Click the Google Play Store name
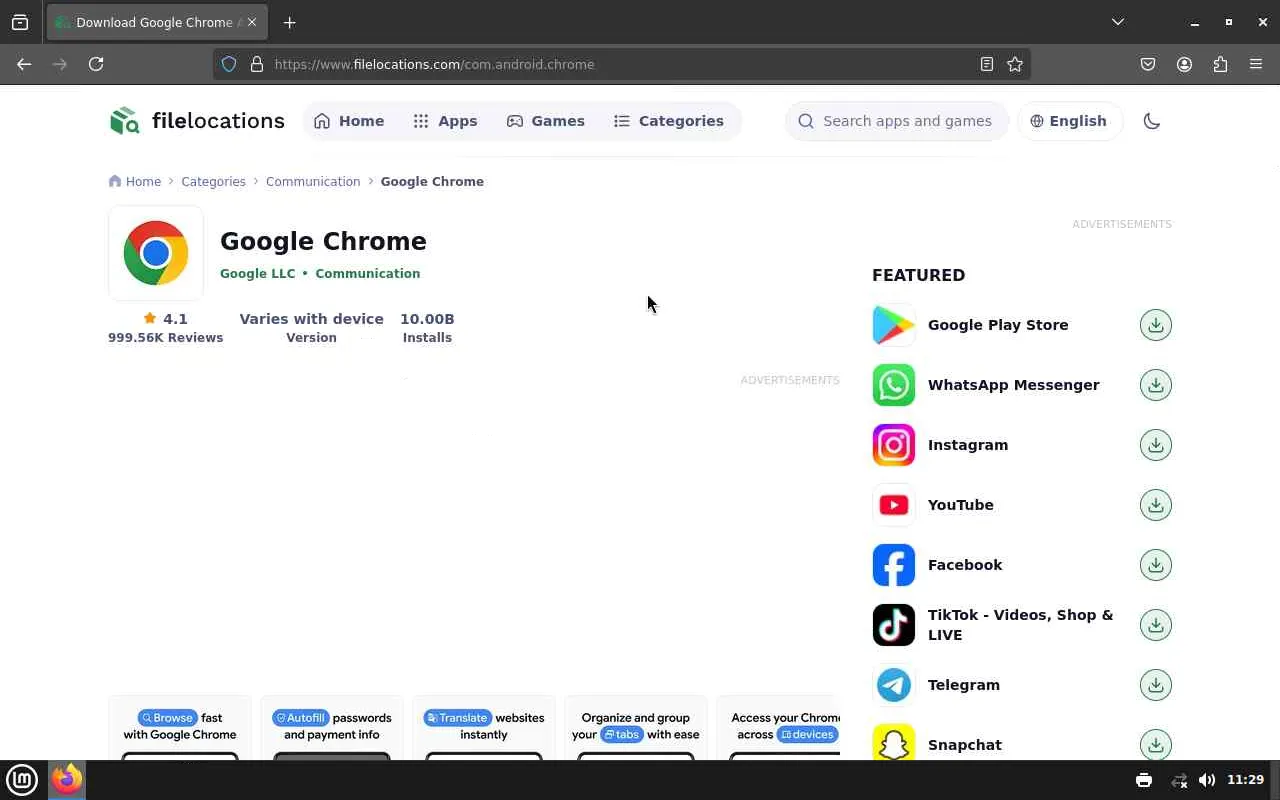Screen dimensions: 1280x800 998,325
